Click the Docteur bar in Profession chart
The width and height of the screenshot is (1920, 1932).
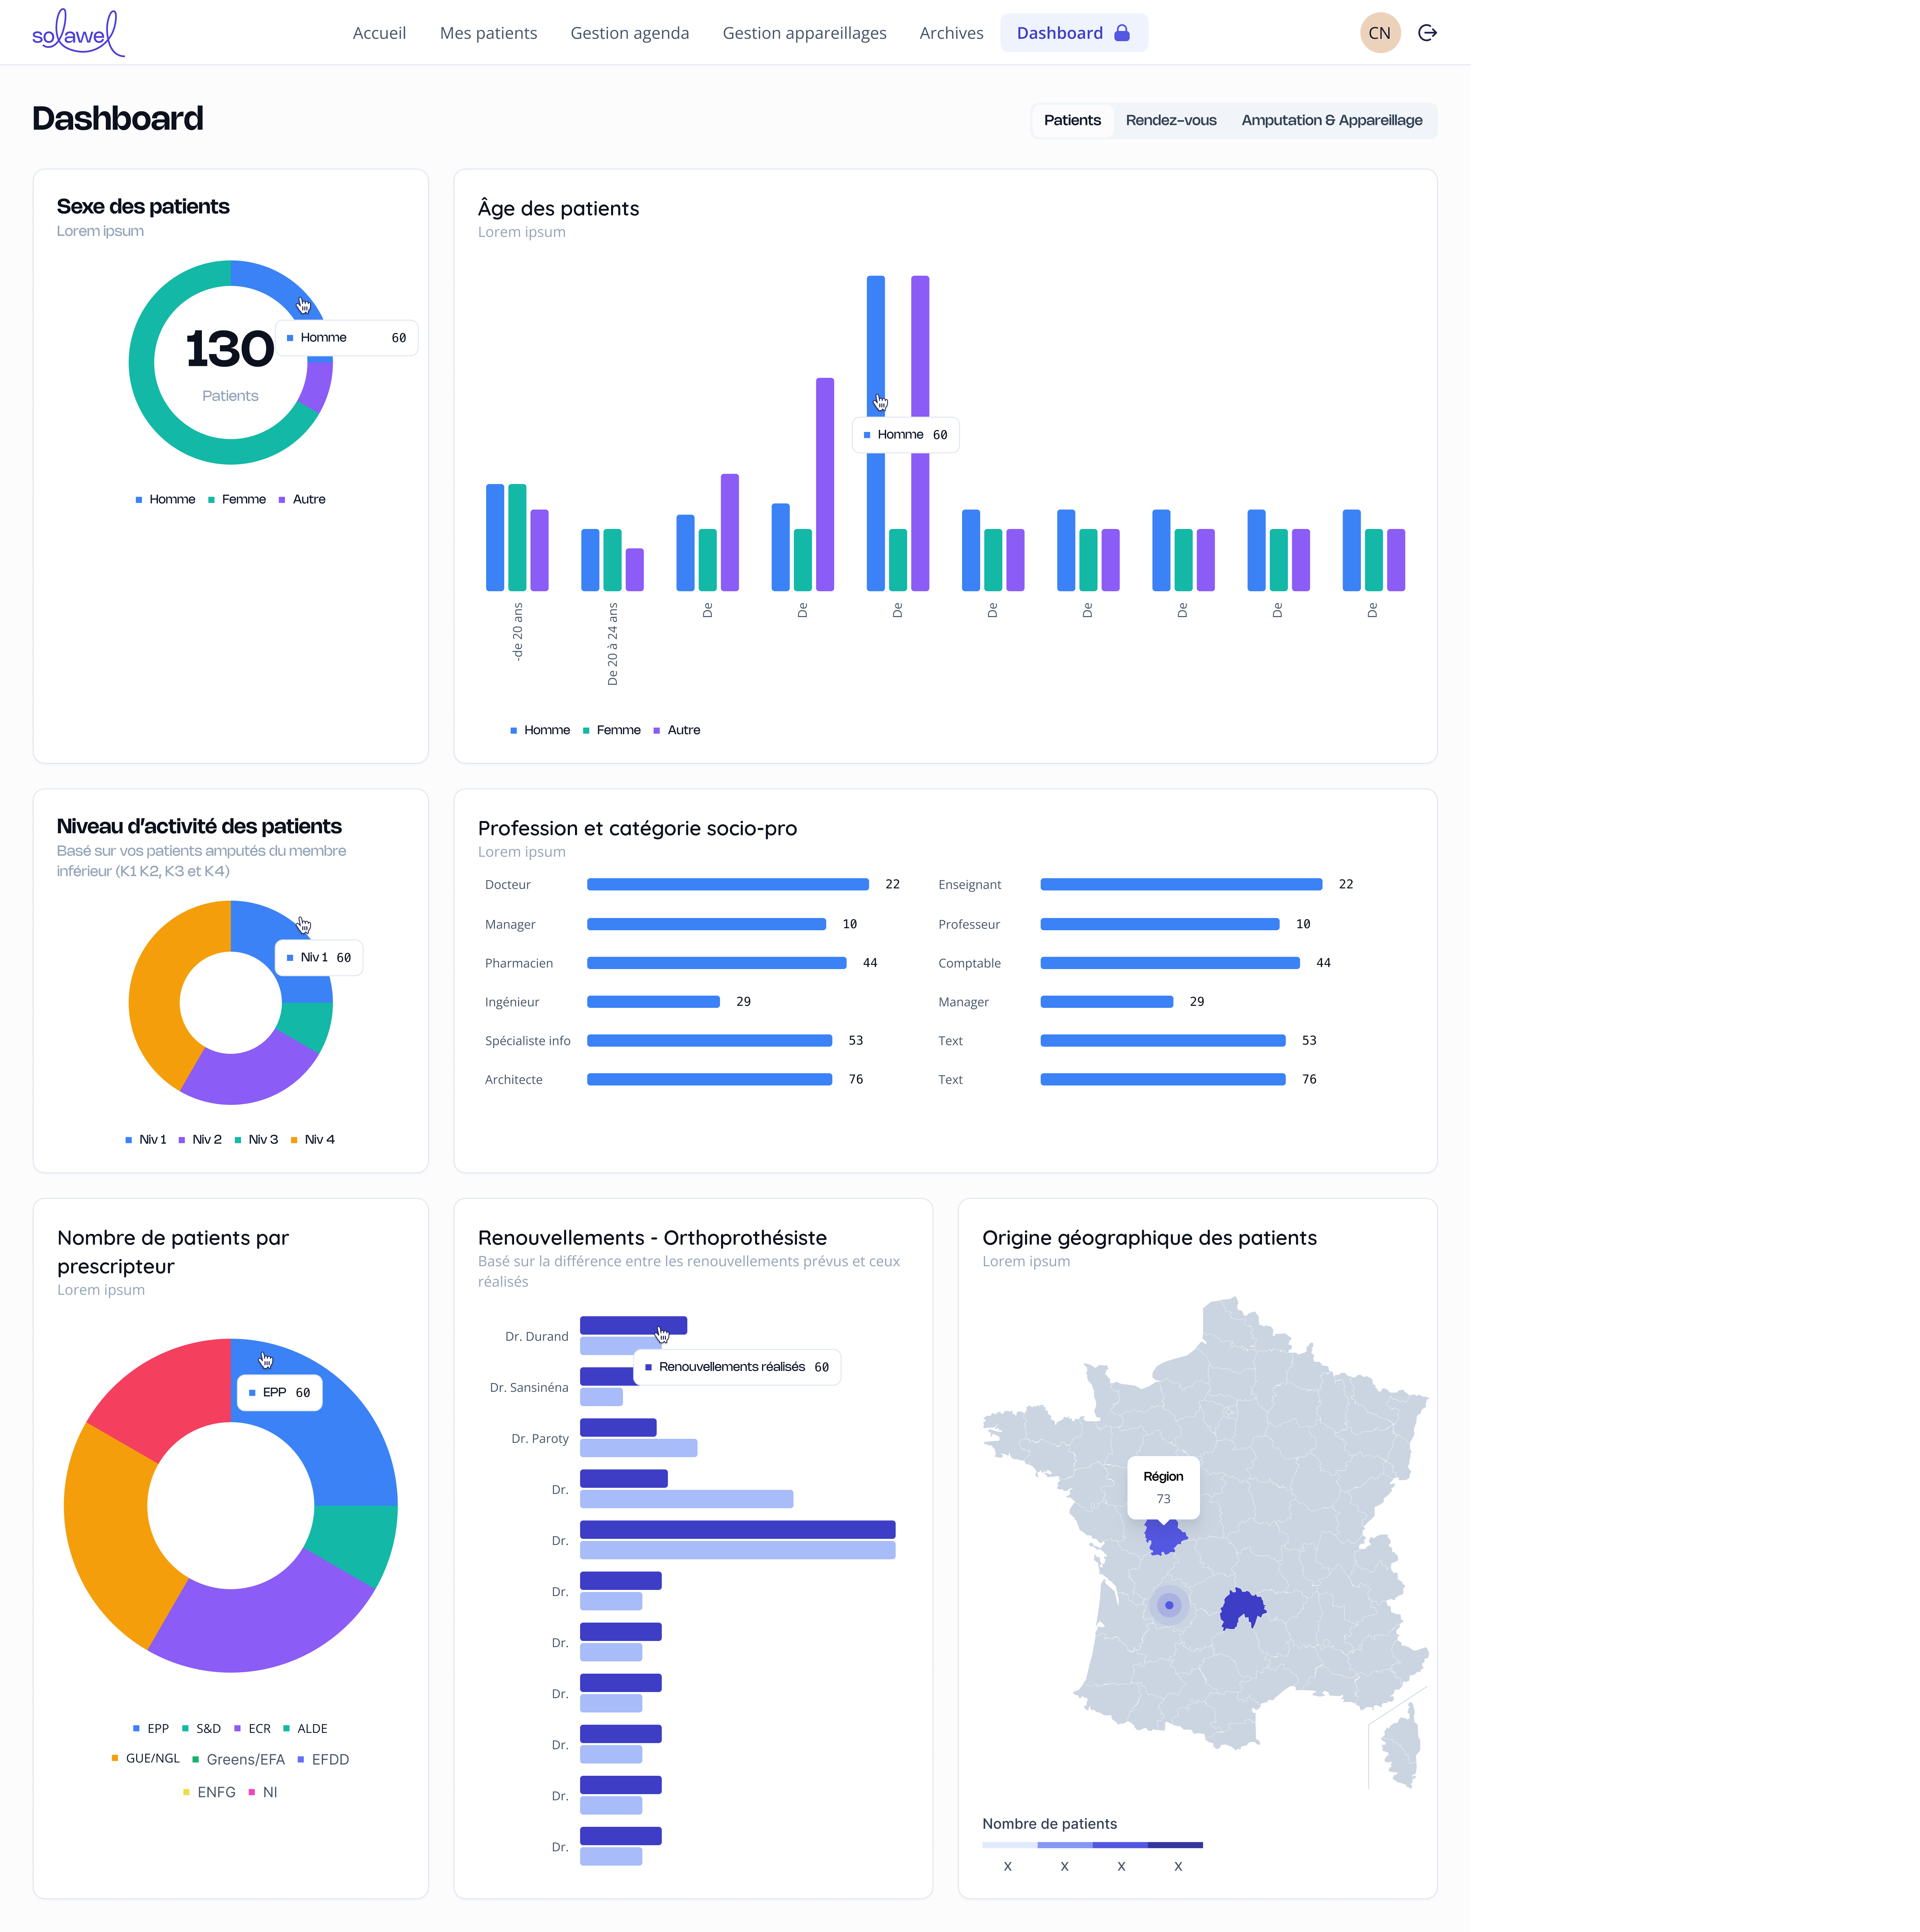pyautogui.click(x=728, y=884)
